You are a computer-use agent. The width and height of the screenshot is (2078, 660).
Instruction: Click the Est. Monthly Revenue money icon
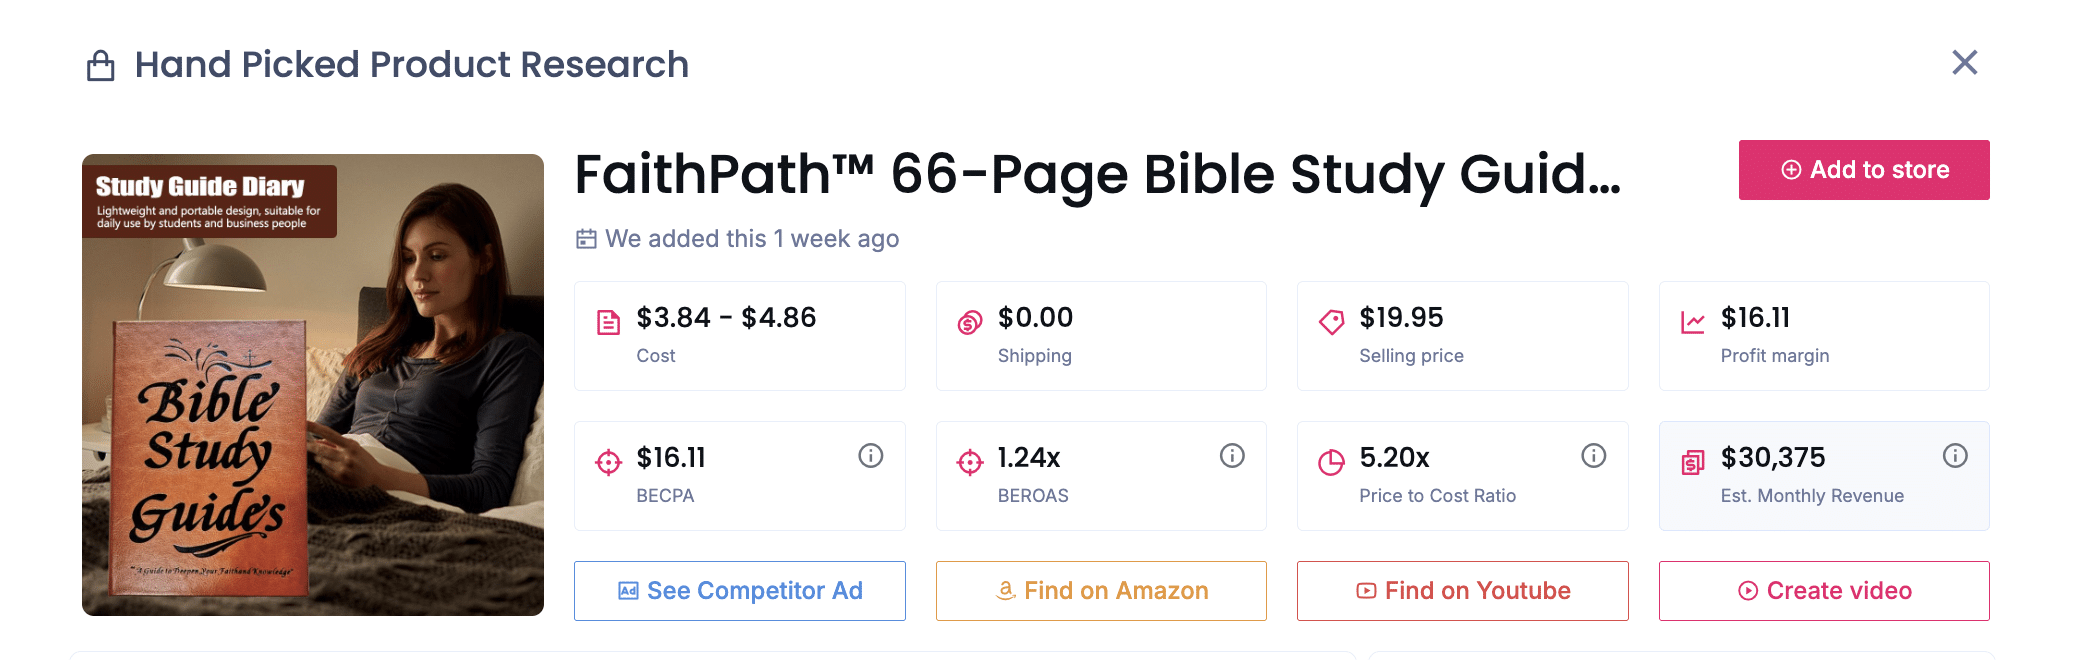click(x=1693, y=462)
